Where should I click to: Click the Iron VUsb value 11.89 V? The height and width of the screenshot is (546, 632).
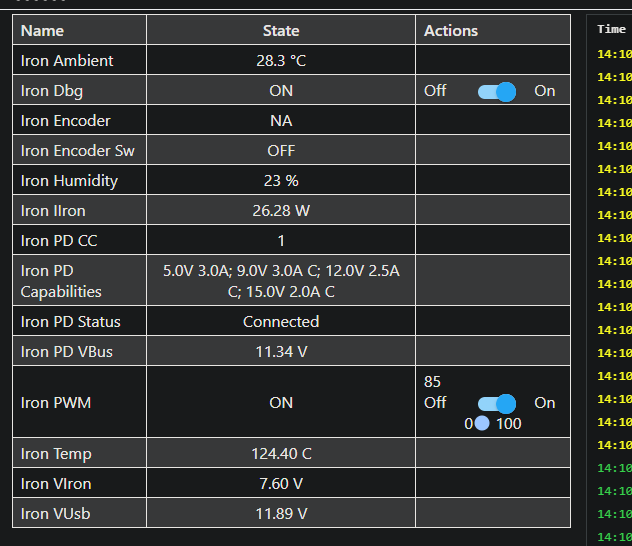click(281, 514)
